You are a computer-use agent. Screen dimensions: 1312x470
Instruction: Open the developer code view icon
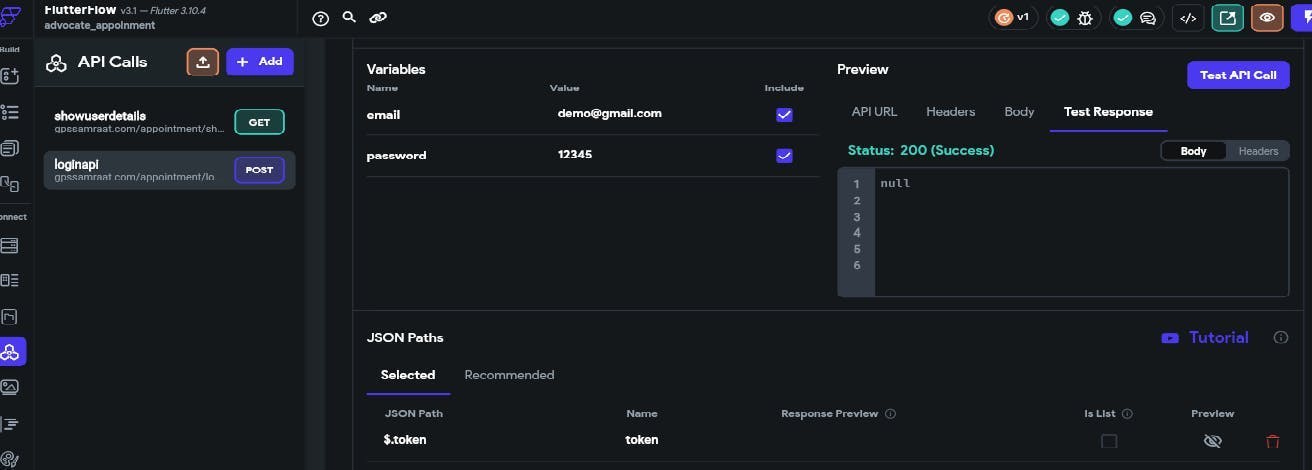pos(1188,18)
